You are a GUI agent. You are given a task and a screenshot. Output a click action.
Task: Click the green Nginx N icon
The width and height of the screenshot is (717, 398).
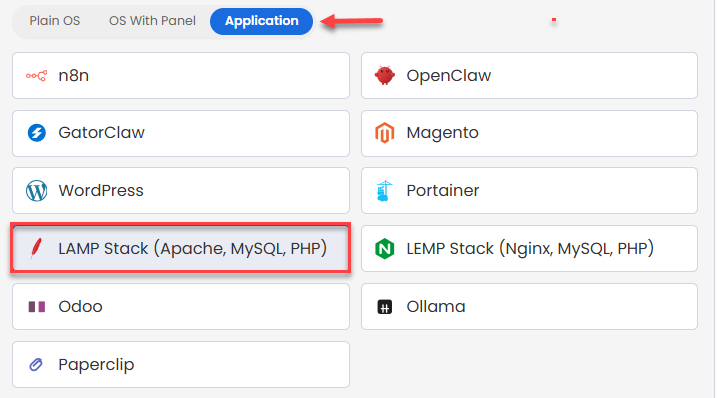(x=385, y=249)
